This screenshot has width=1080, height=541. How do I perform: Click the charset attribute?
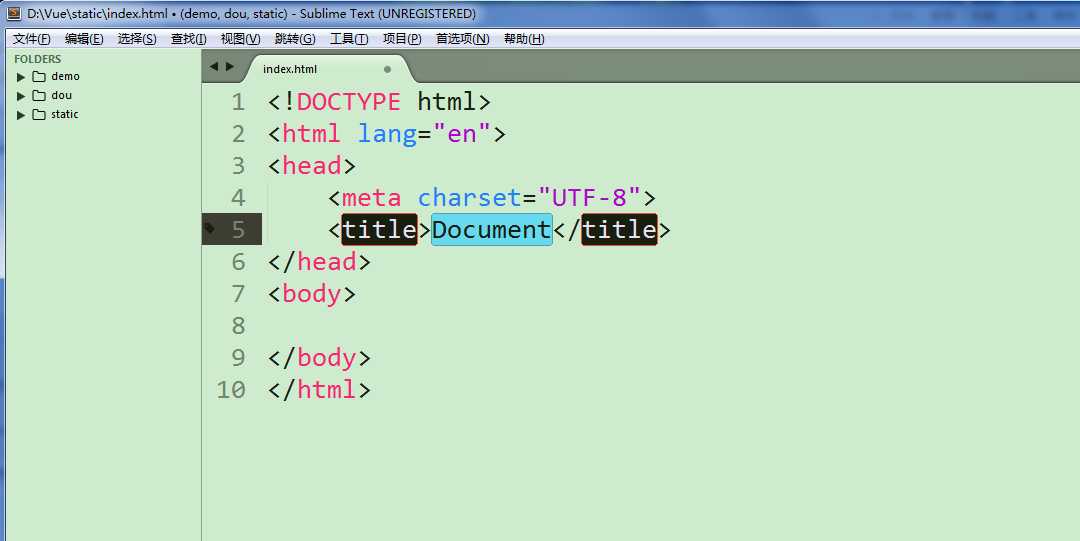[469, 198]
